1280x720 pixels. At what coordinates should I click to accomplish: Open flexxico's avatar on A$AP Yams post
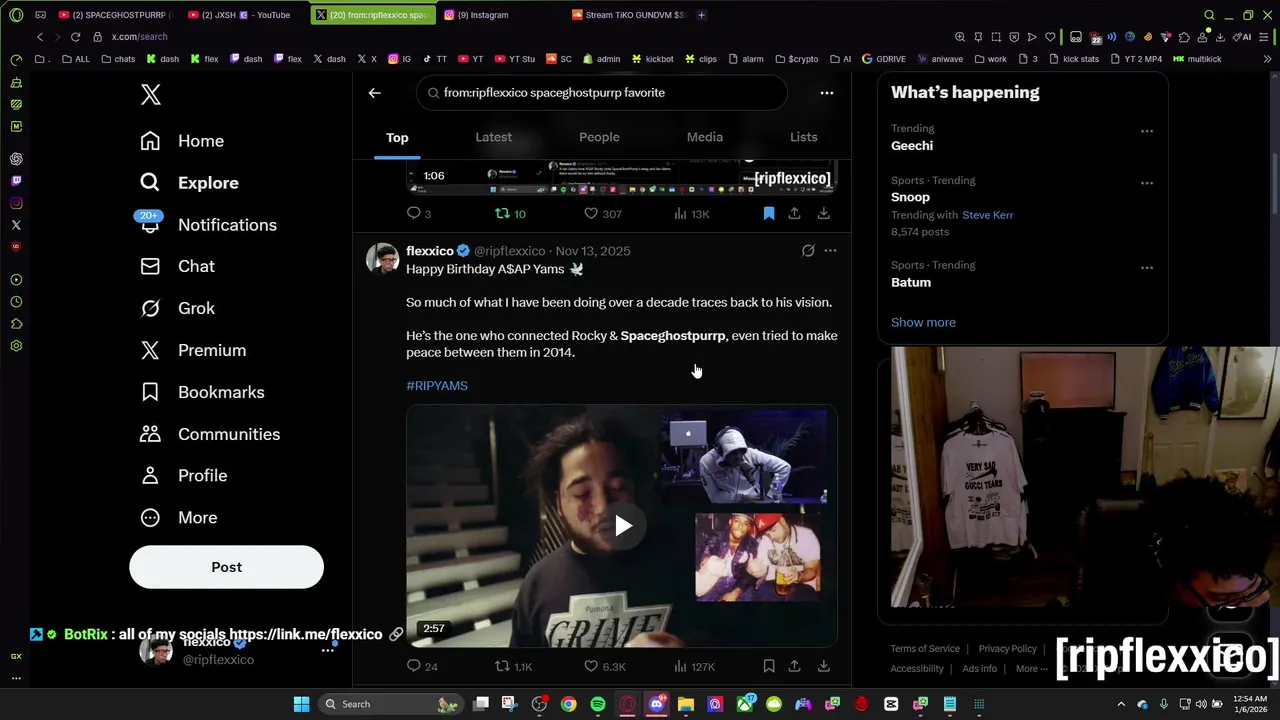click(x=382, y=258)
